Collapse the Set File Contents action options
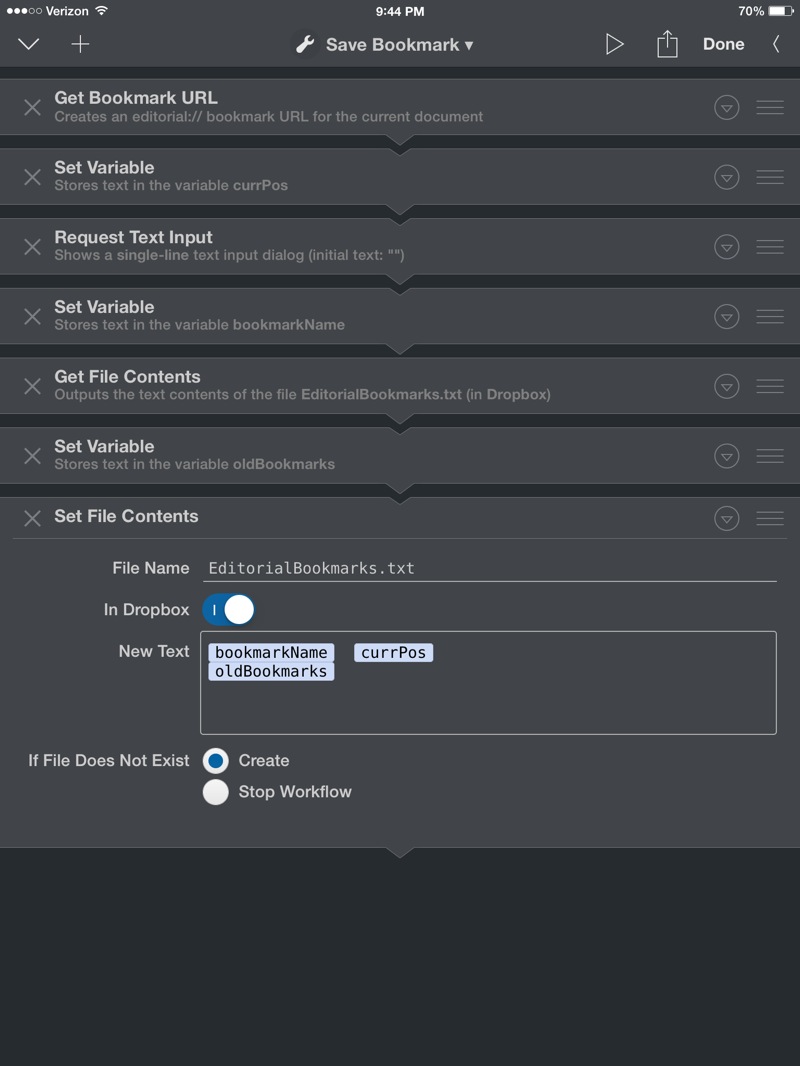Viewport: 800px width, 1066px height. [727, 519]
